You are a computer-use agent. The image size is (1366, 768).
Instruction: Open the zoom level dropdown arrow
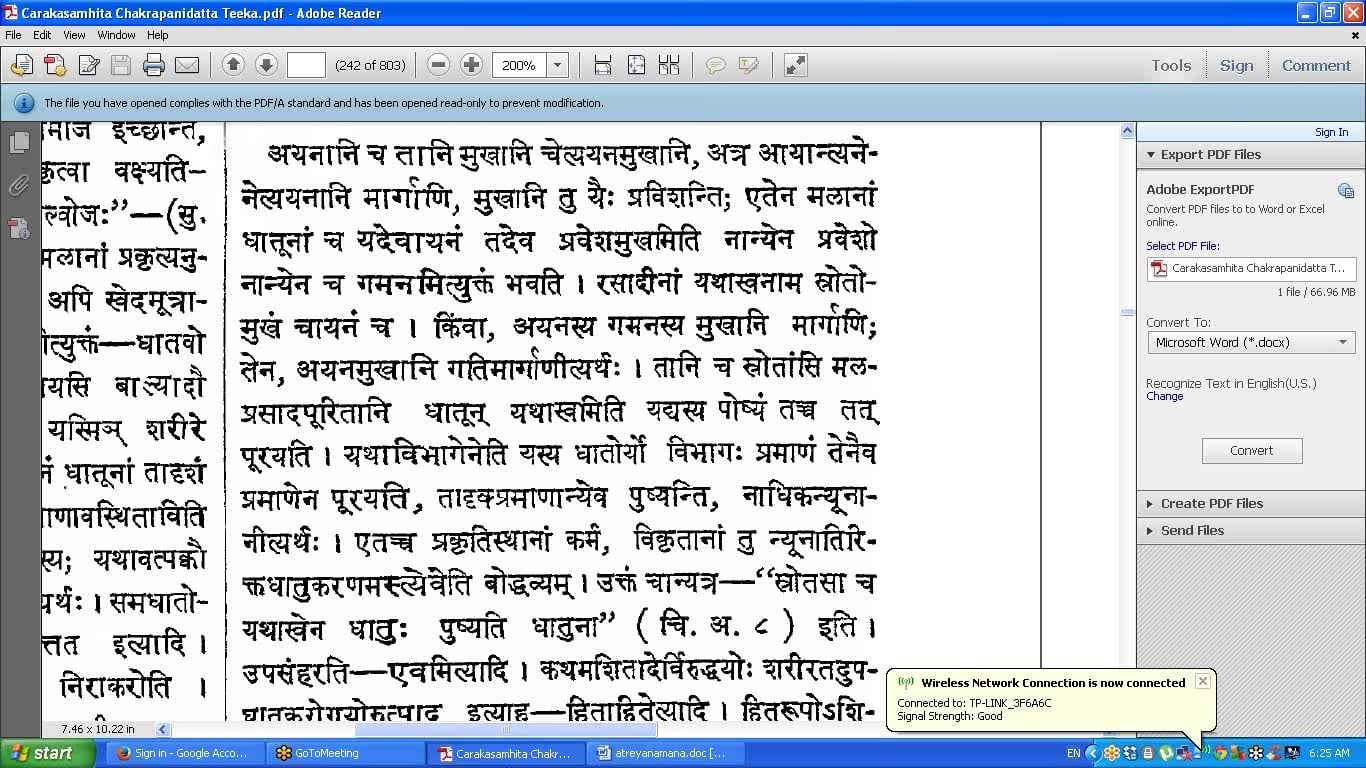[558, 65]
